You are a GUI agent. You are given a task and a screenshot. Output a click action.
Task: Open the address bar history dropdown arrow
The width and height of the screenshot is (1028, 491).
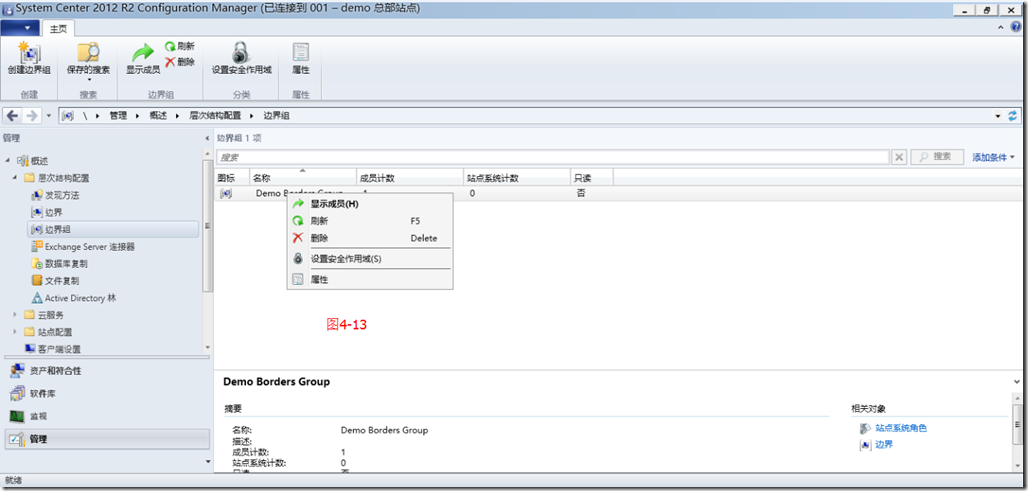pos(998,115)
